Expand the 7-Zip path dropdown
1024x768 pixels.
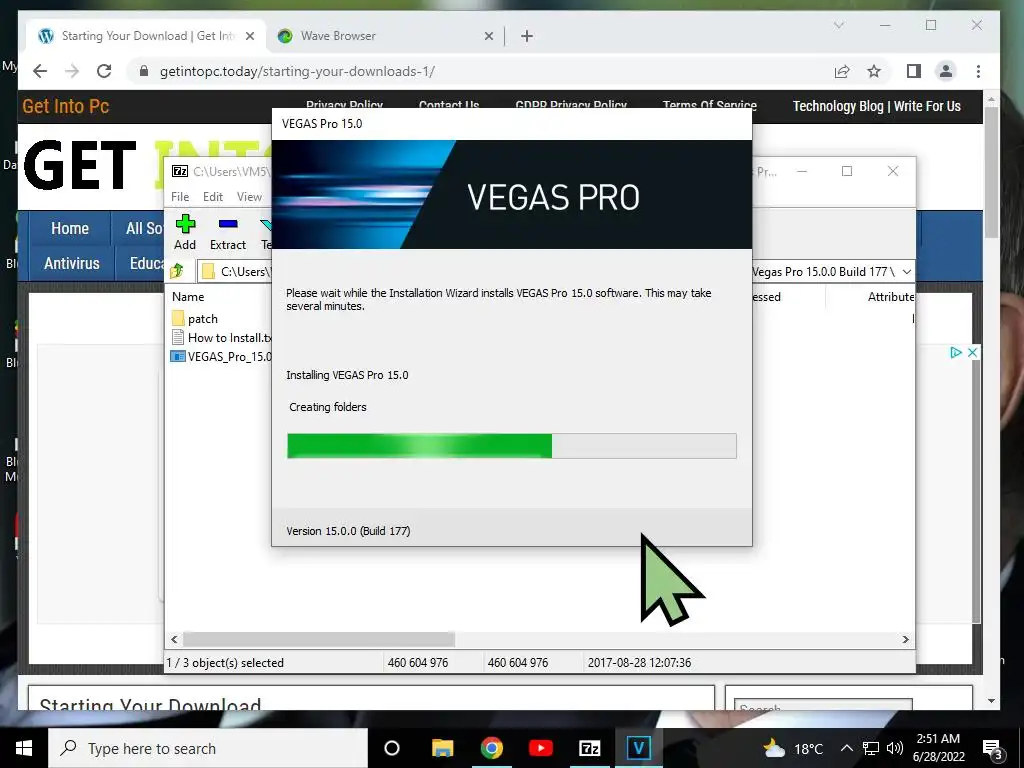point(906,272)
